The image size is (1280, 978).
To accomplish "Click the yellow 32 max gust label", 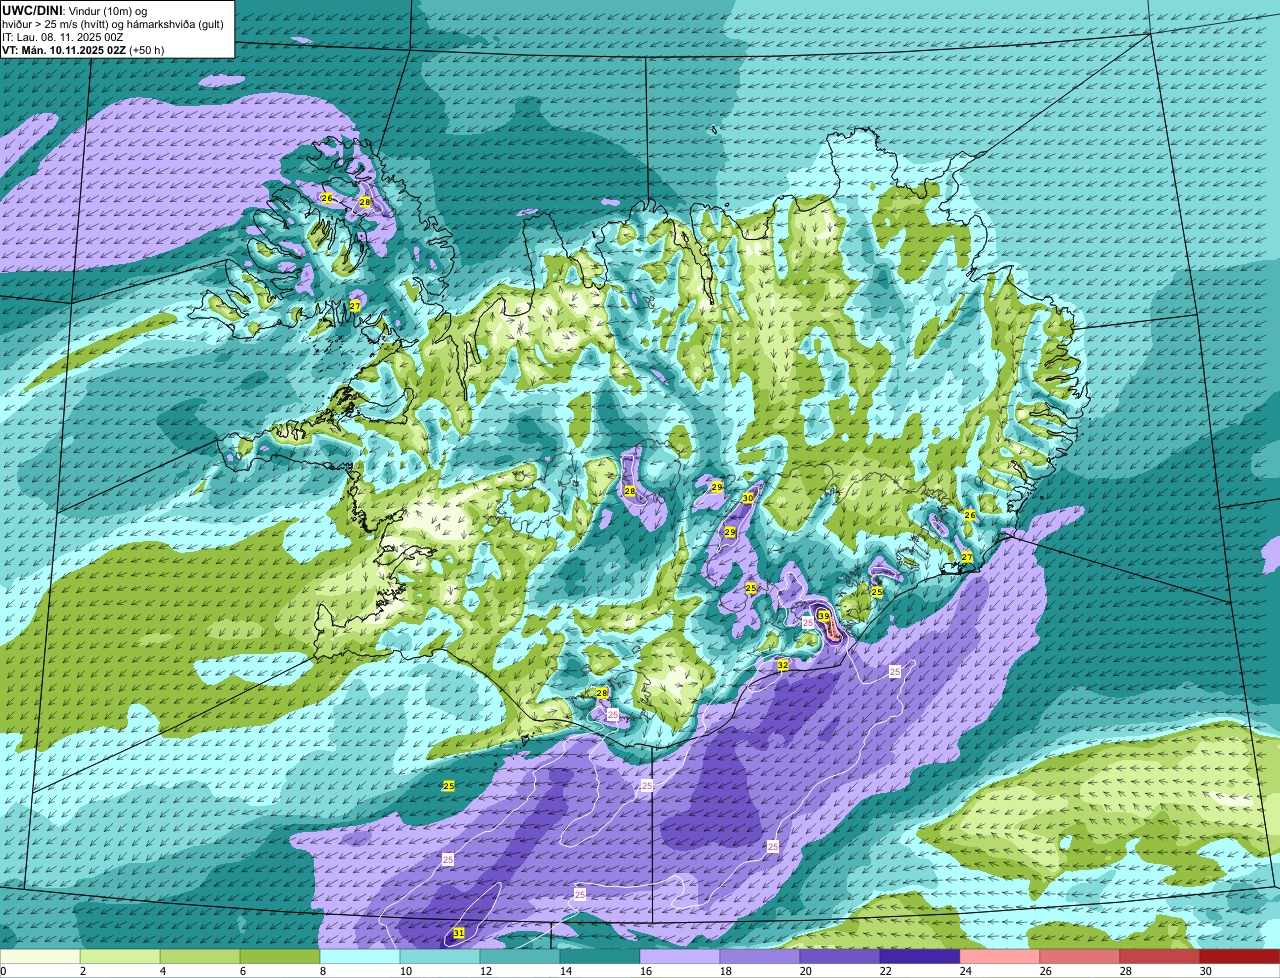I will coord(783,665).
